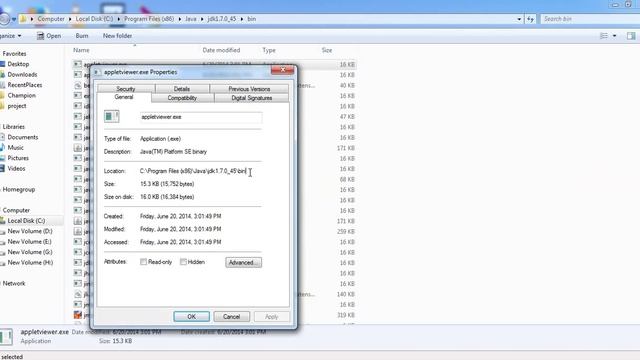The height and width of the screenshot is (360, 640).
Task: Select Favorites header in navigation pane
Action: click(x=14, y=54)
